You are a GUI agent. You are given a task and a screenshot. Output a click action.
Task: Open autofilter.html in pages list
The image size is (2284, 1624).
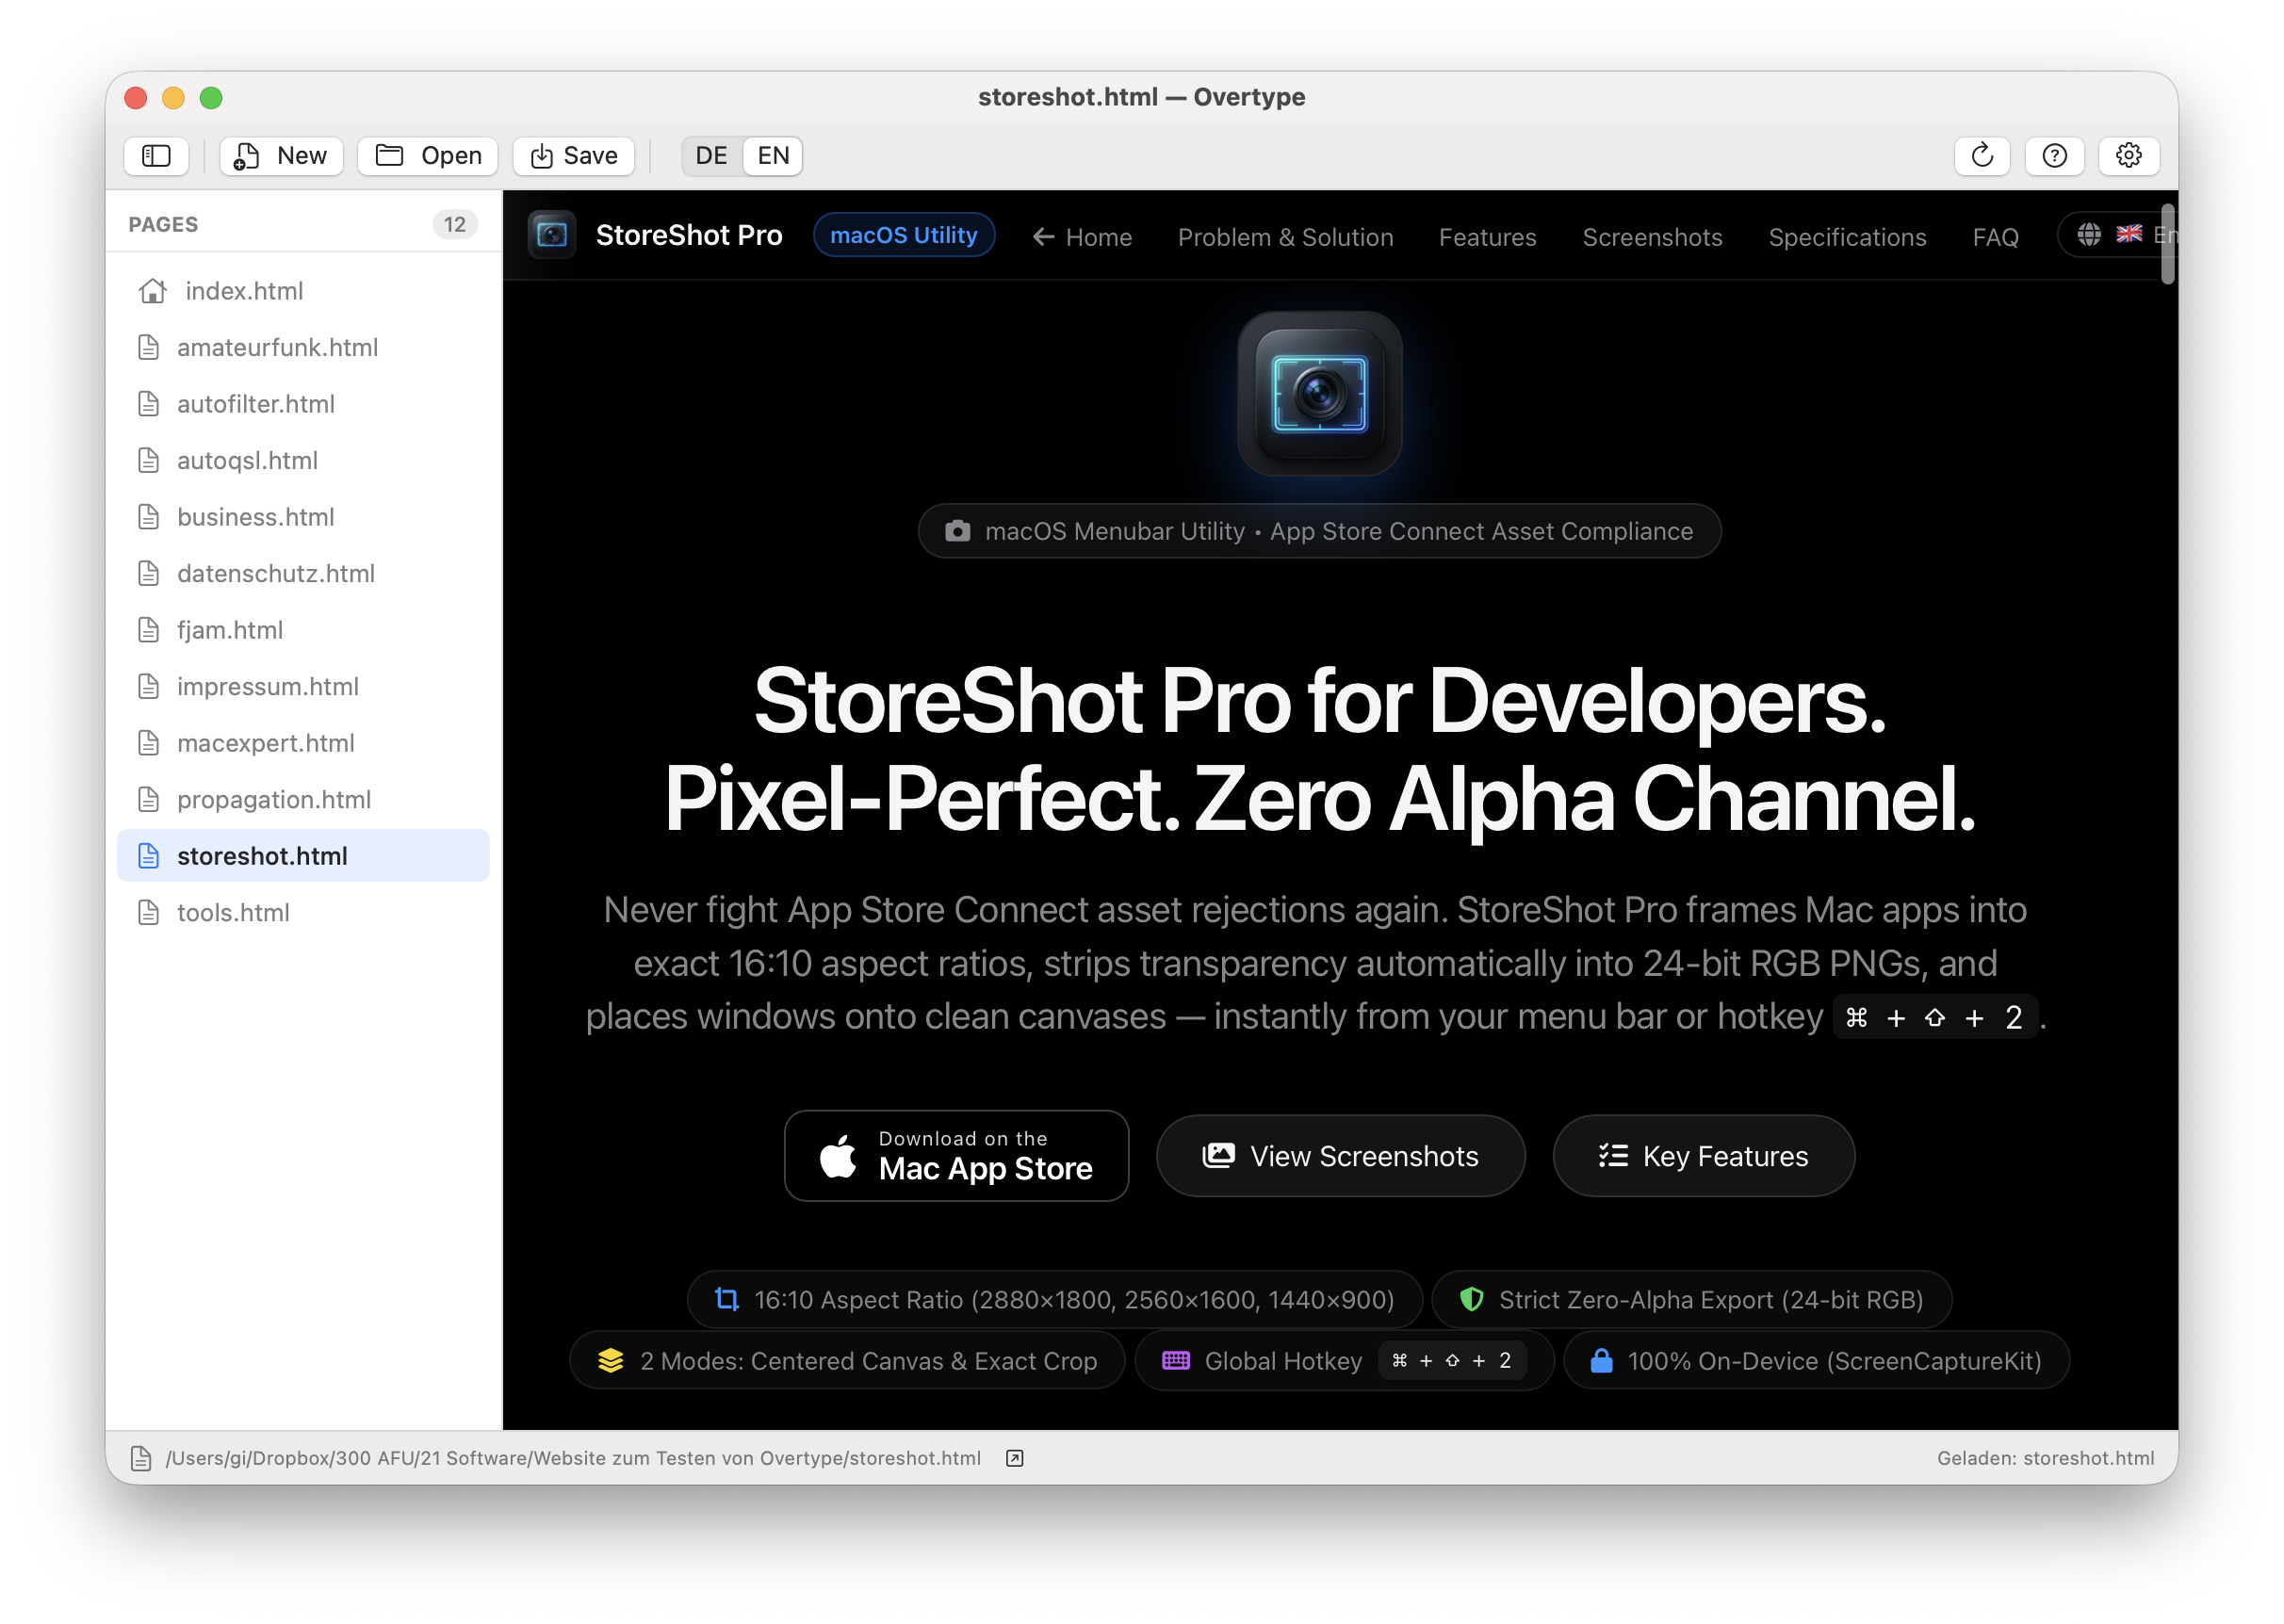pyautogui.click(x=303, y=404)
